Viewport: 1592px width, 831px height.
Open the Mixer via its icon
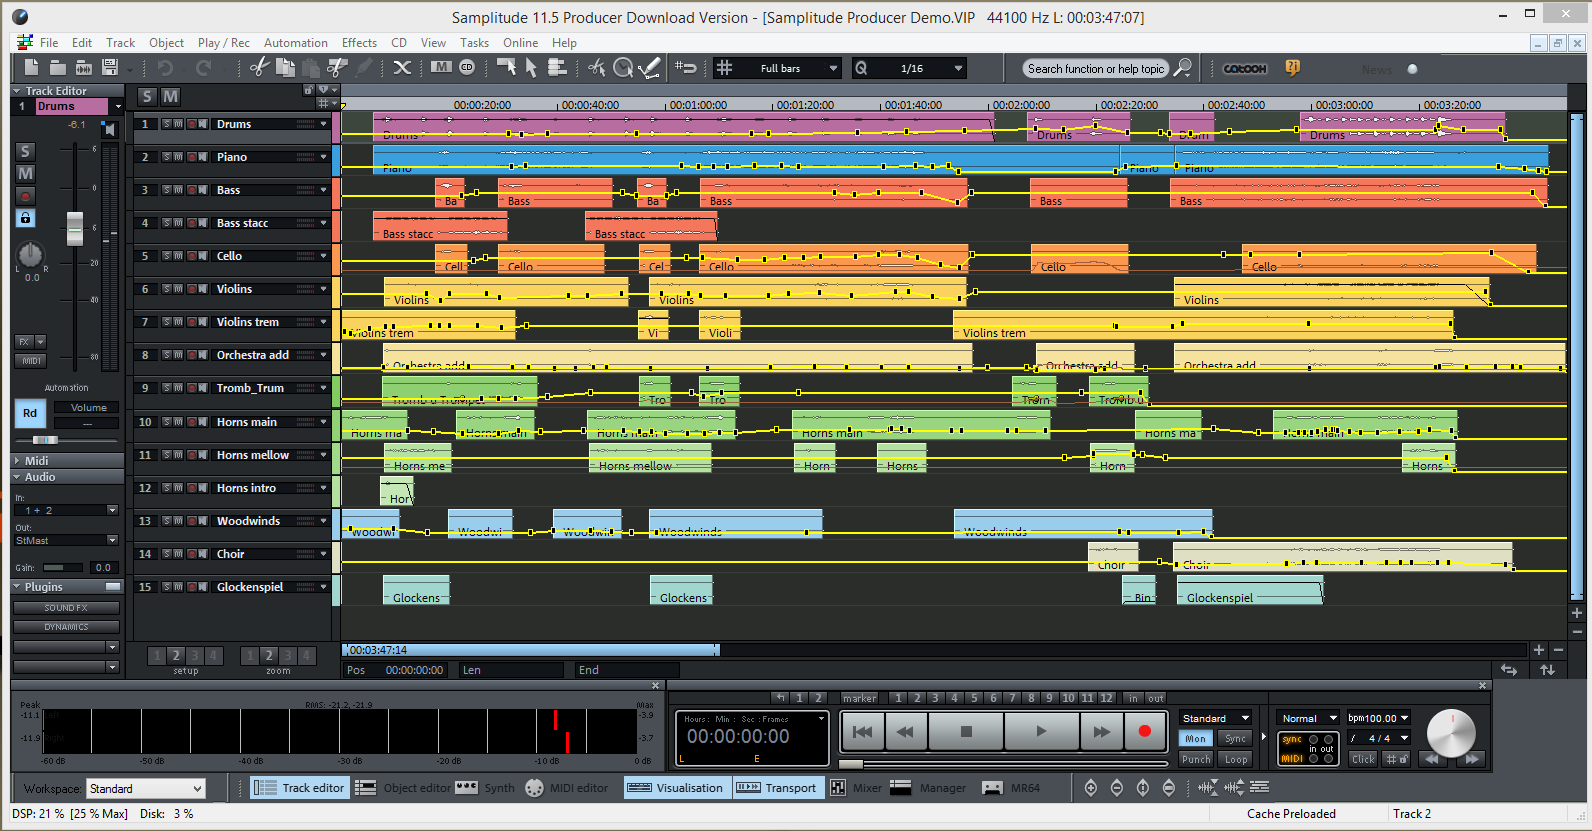coord(838,788)
